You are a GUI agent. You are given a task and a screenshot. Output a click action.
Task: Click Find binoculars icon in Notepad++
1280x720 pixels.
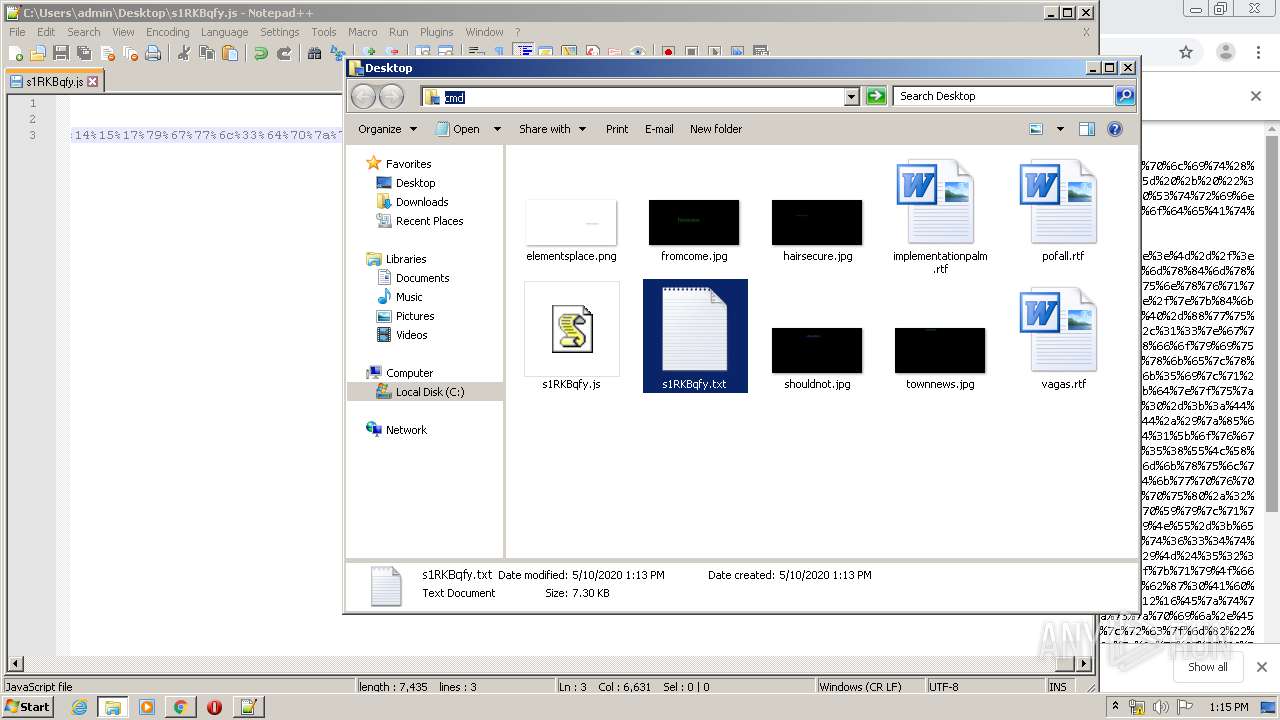click(x=314, y=53)
